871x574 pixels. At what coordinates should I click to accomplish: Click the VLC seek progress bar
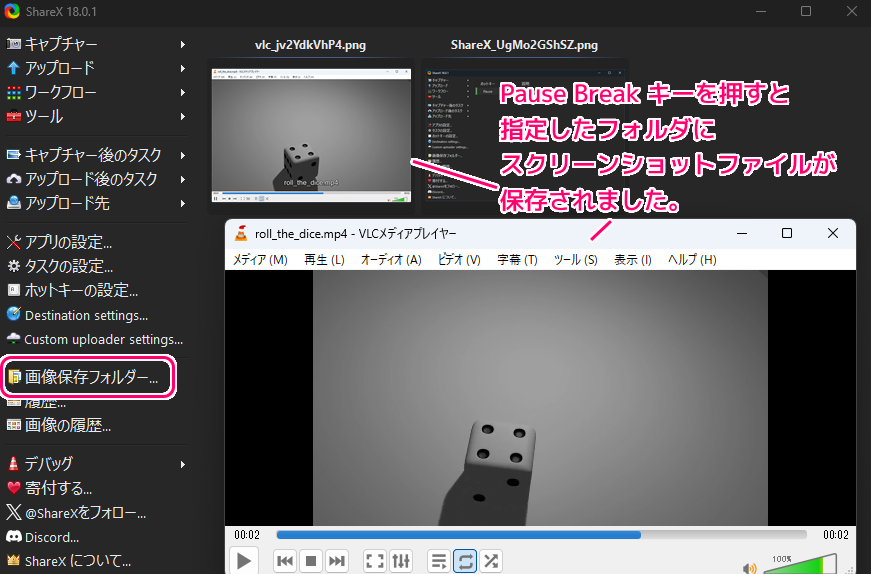(542, 535)
